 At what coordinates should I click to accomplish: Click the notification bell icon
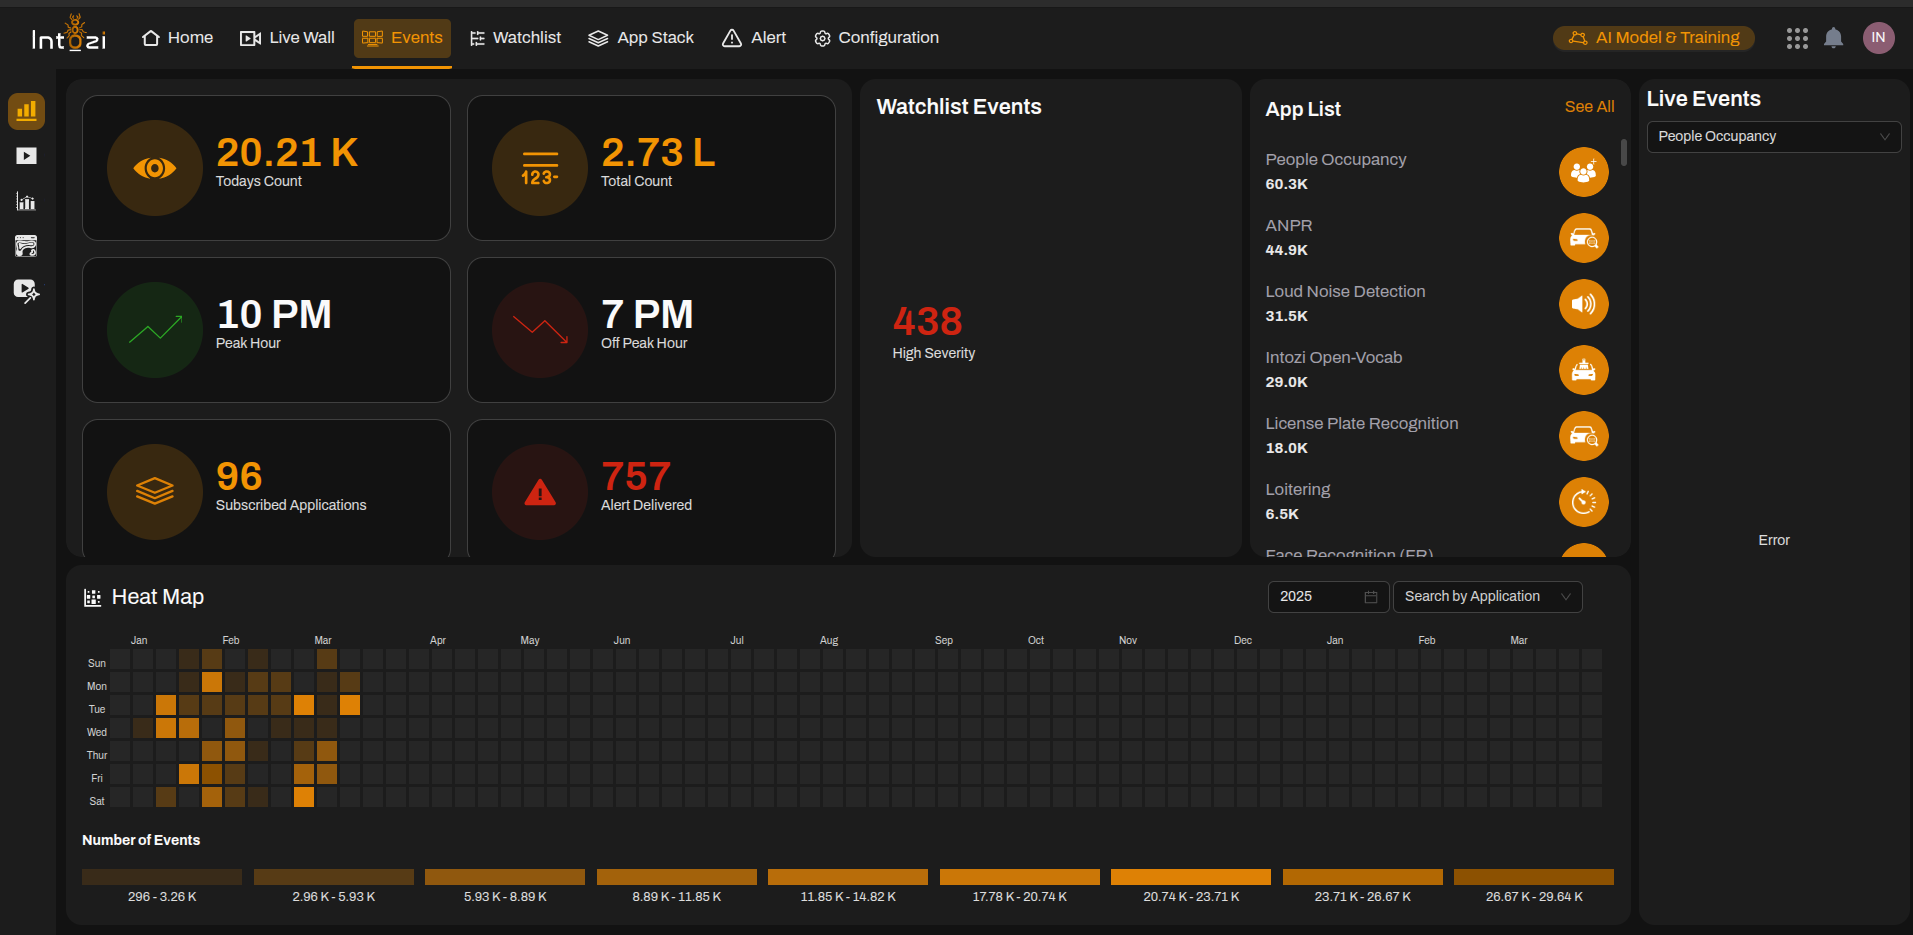pos(1833,38)
